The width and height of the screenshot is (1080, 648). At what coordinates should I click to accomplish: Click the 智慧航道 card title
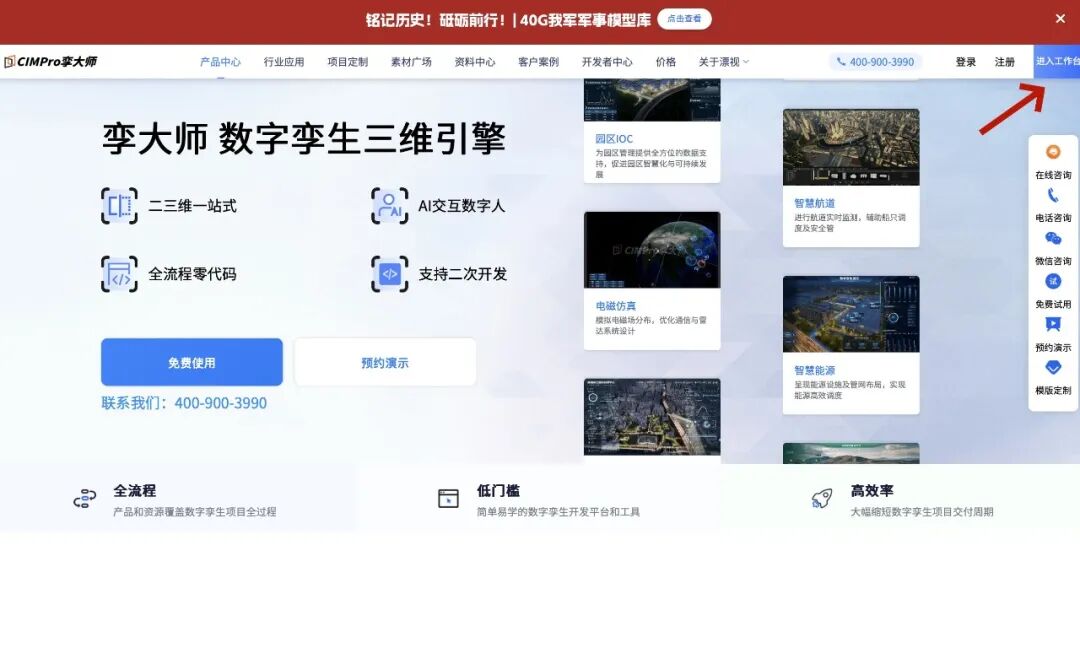click(814, 203)
